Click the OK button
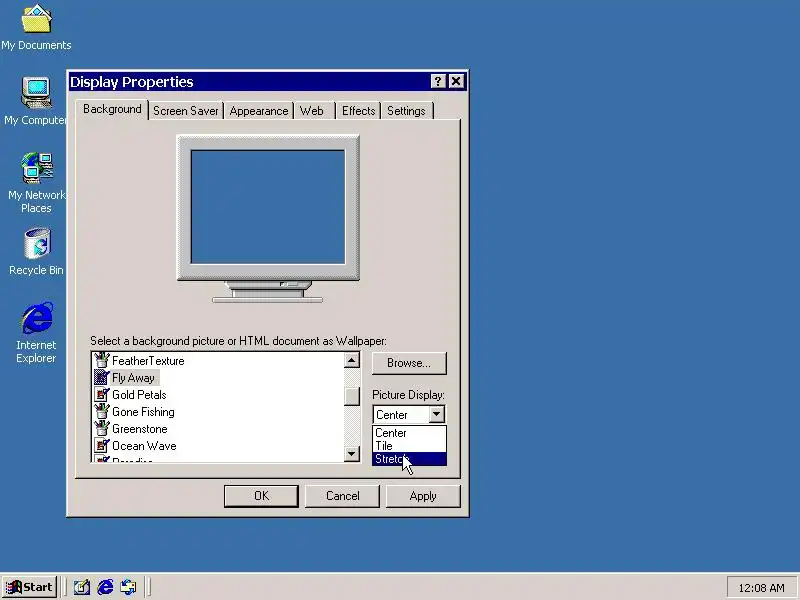Viewport: 800px width, 600px height. [261, 496]
